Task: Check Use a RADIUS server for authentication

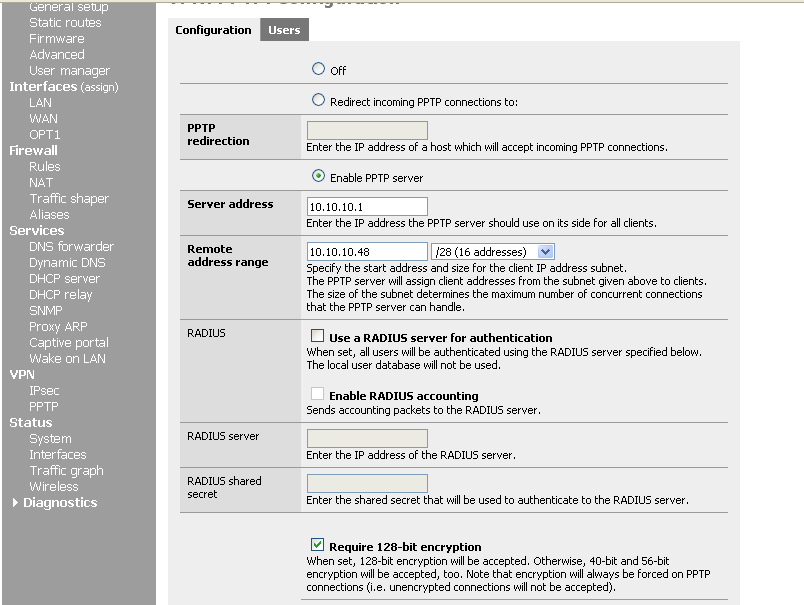Action: point(317,337)
